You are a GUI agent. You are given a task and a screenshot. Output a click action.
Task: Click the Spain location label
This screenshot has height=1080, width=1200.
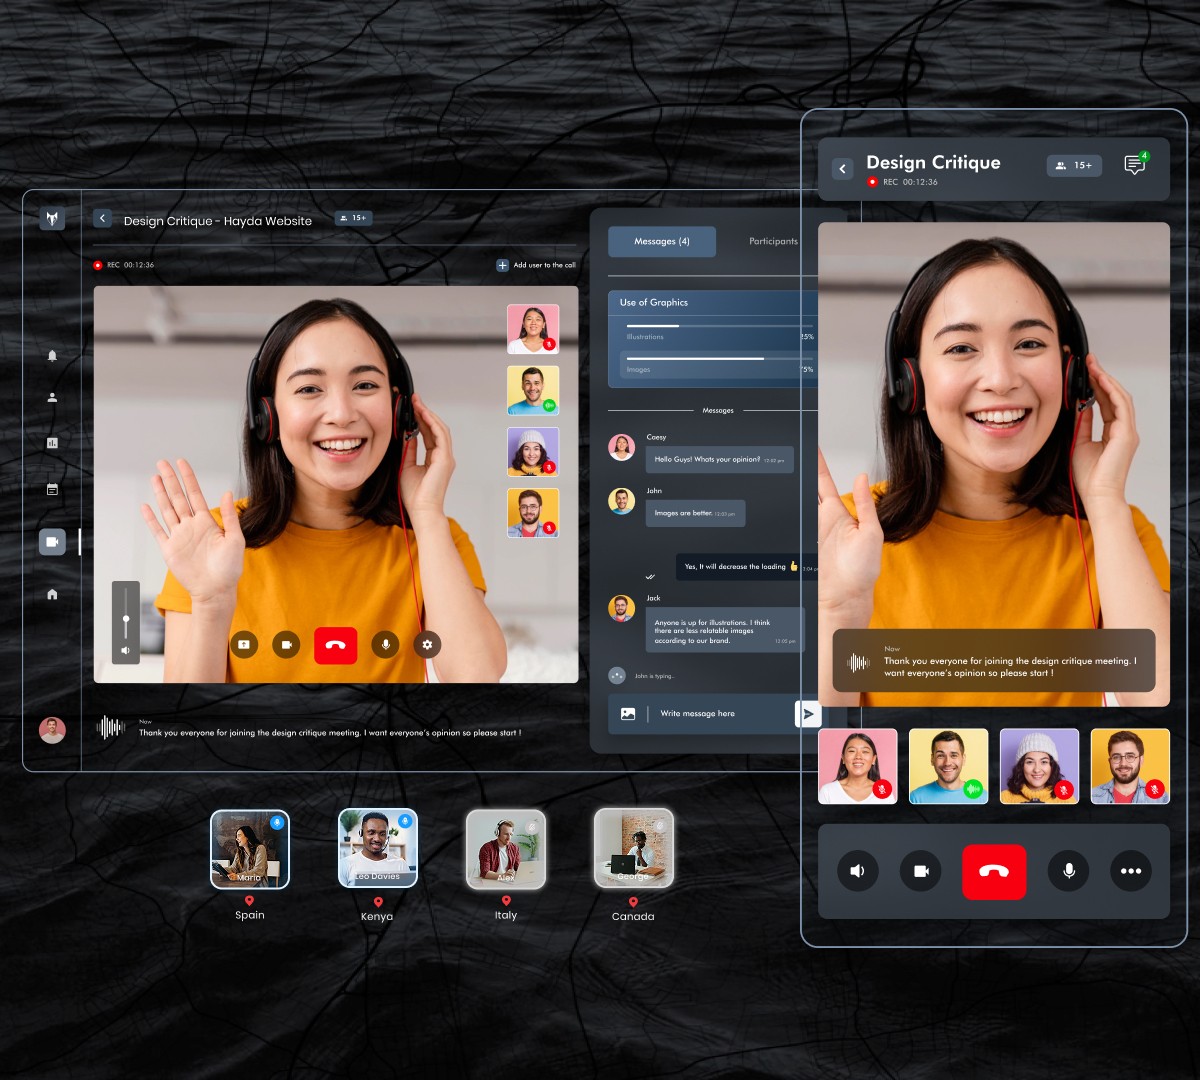[x=250, y=915]
